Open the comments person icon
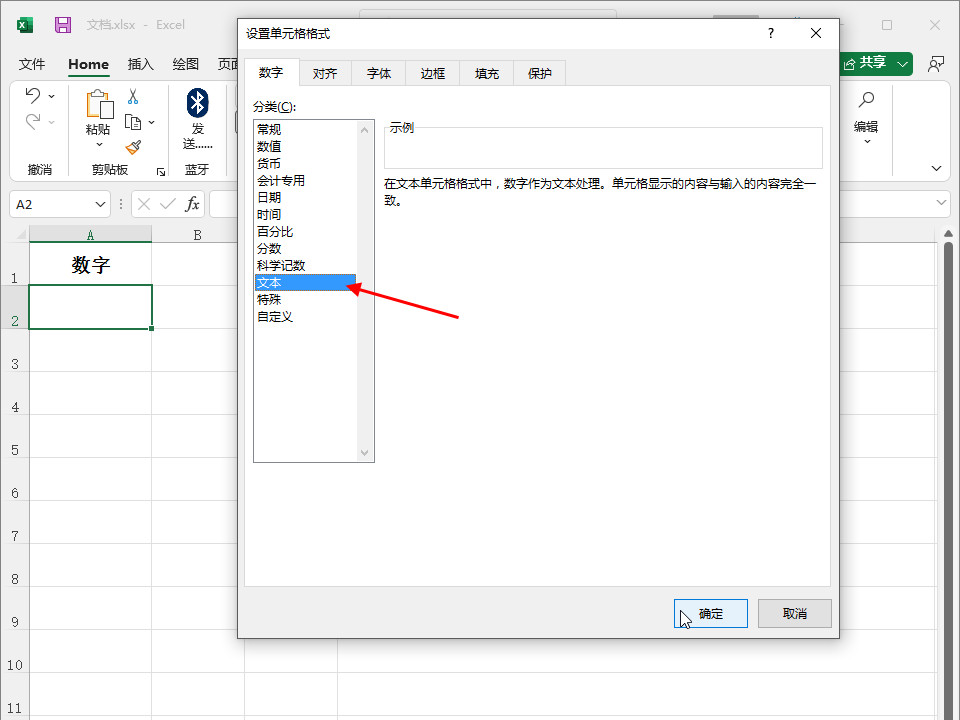This screenshot has width=960, height=720. [x=936, y=64]
